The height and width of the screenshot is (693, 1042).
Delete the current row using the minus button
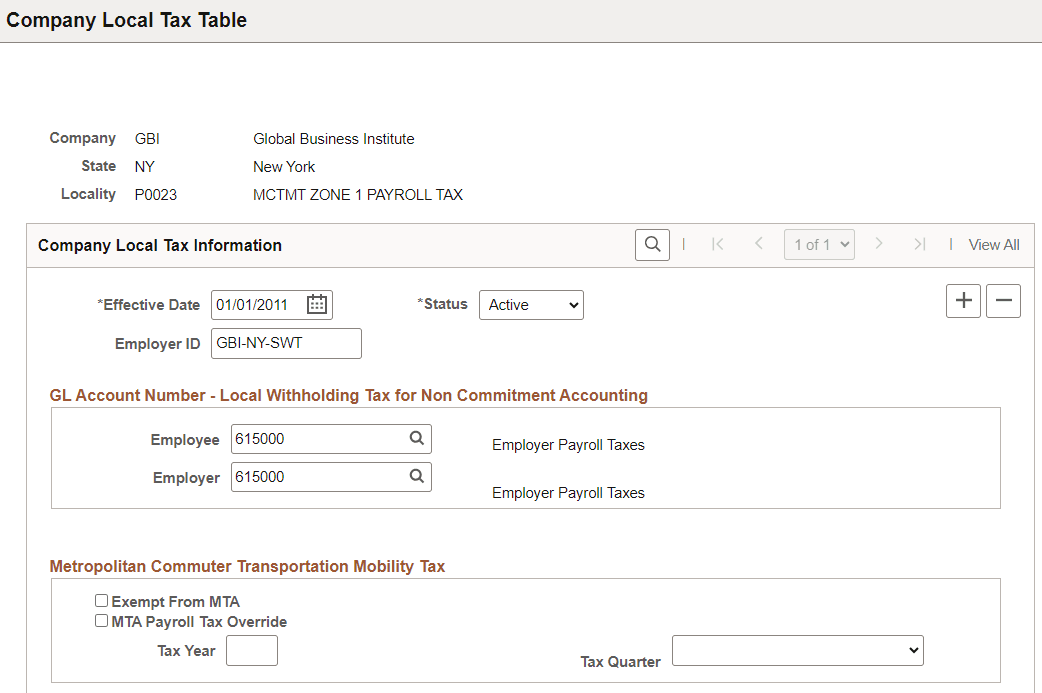pyautogui.click(x=1003, y=300)
